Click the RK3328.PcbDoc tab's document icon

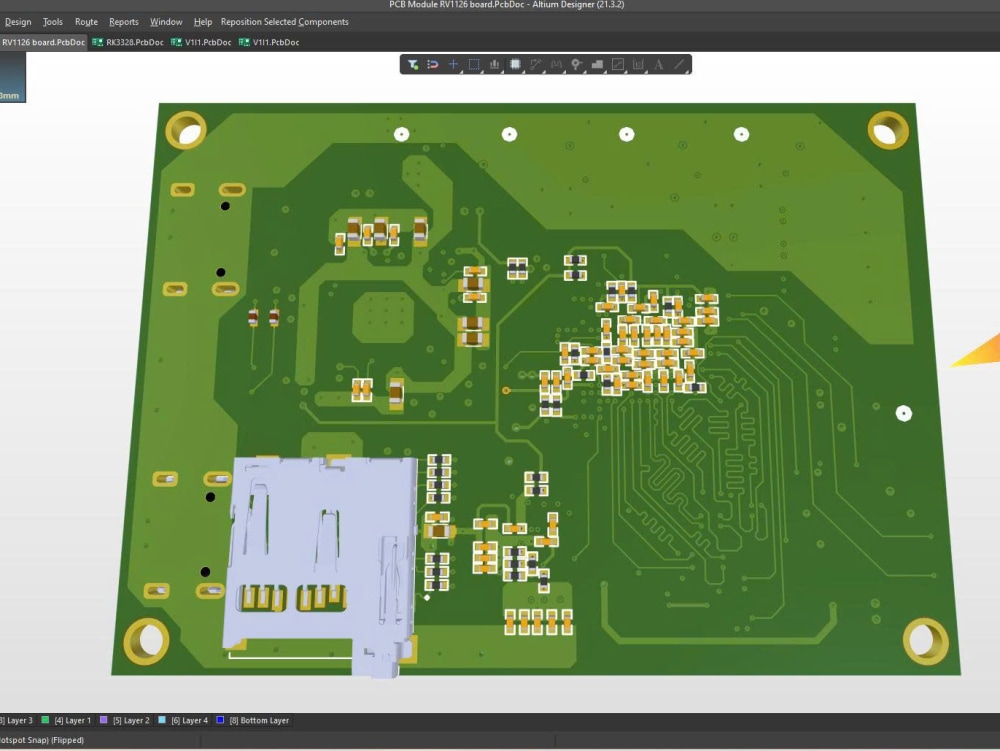tap(98, 42)
